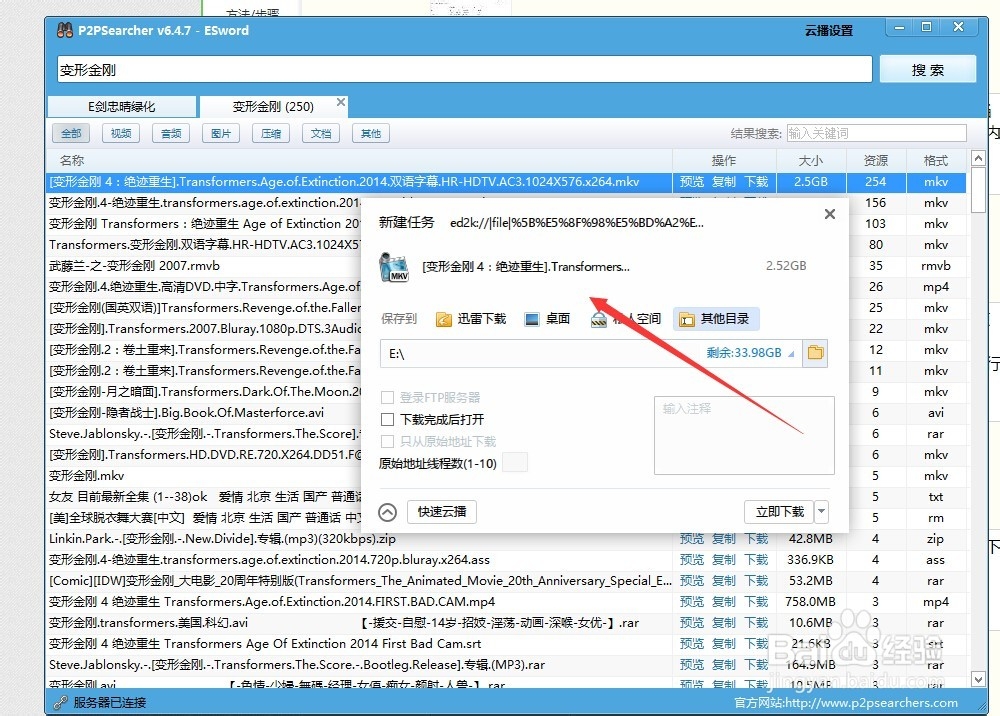Screen dimensions: 1000x716
Task: Click the 结果搜索 keyword input field
Action: 876,133
